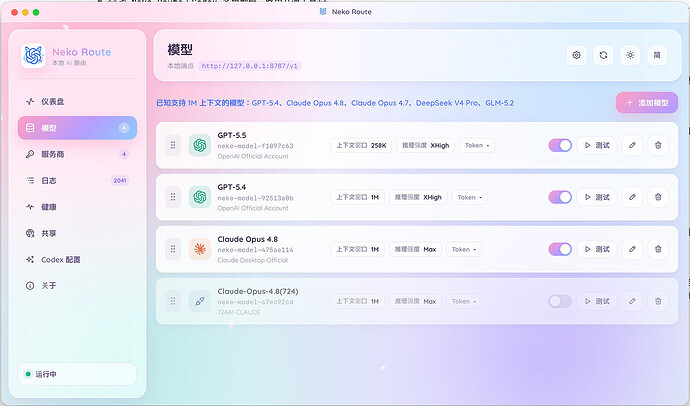Edit Claude-Opus-4.8(724) with pencil icon

(632, 301)
